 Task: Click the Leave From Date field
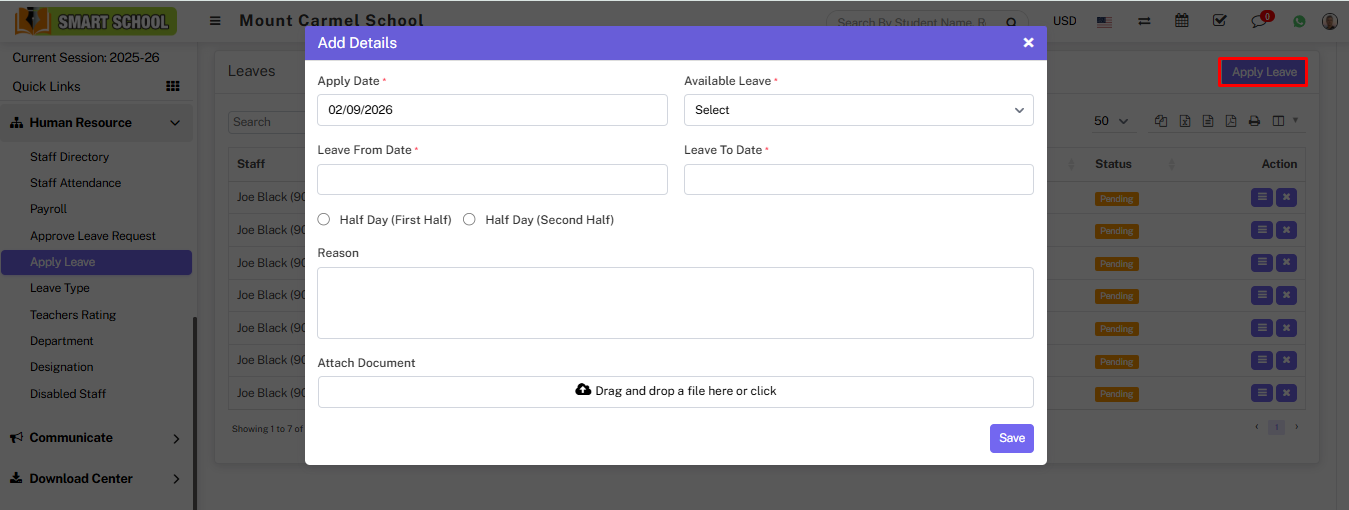pyautogui.click(x=492, y=179)
